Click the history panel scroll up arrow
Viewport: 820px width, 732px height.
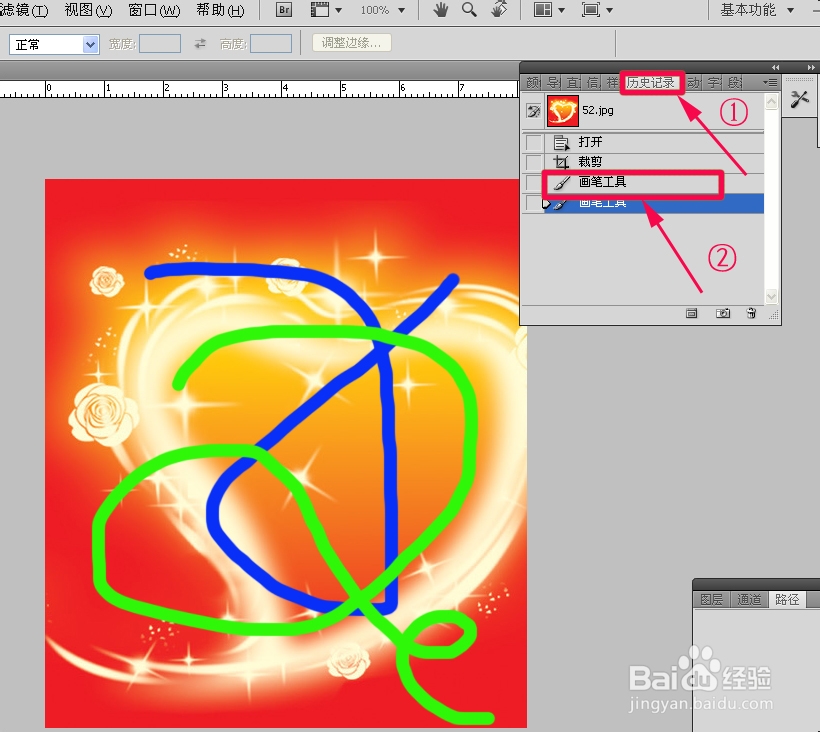(x=771, y=101)
